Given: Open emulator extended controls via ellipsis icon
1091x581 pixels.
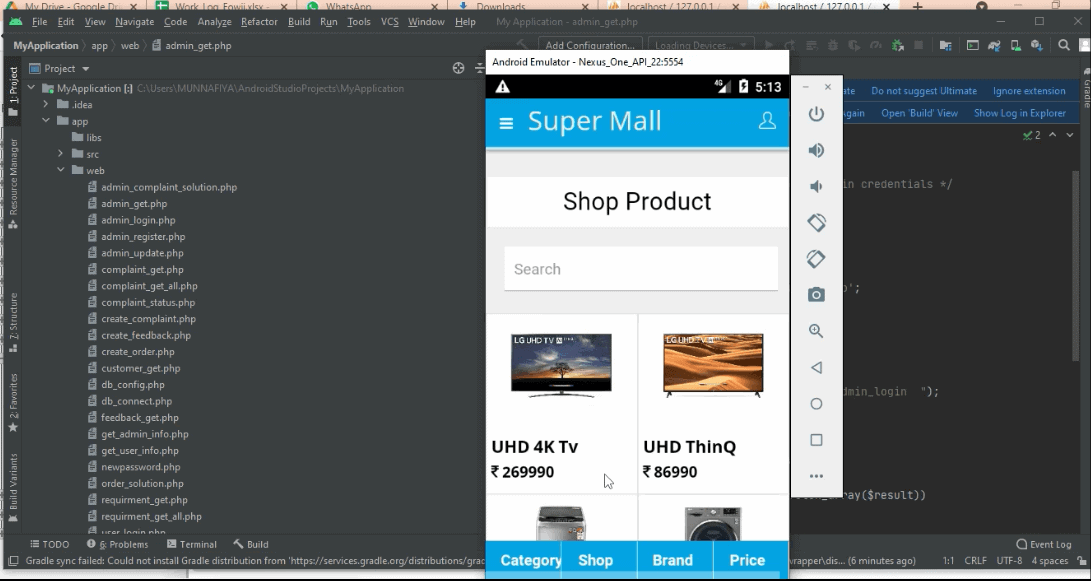Looking at the screenshot, I should point(816,475).
